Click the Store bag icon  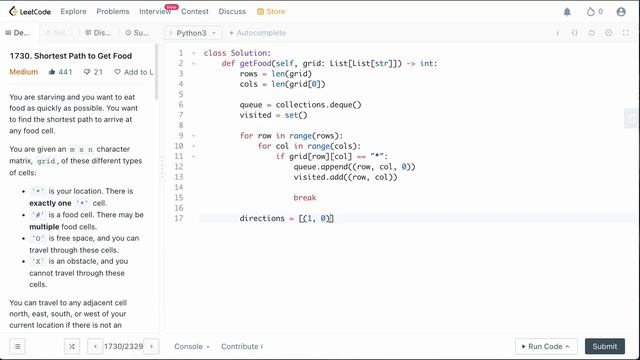pos(260,11)
